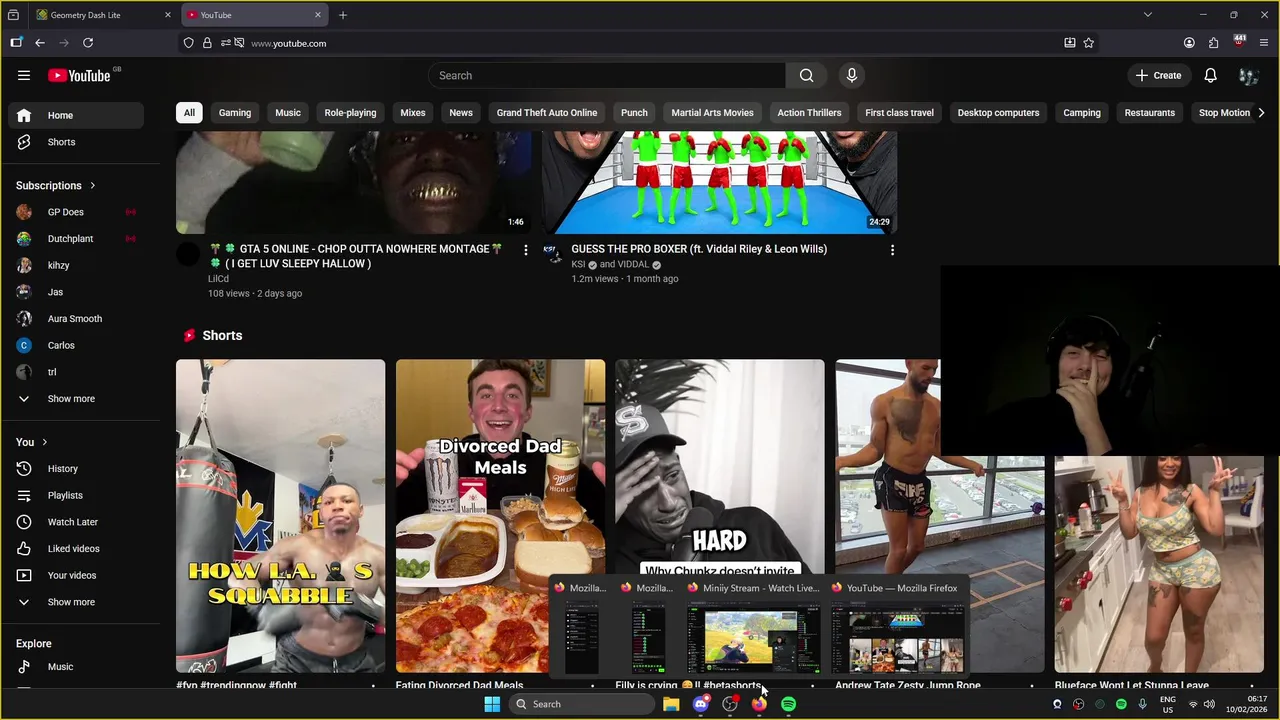Open the How L.A. Squabble short
This screenshot has width=1280, height=720.
pyautogui.click(x=280, y=516)
